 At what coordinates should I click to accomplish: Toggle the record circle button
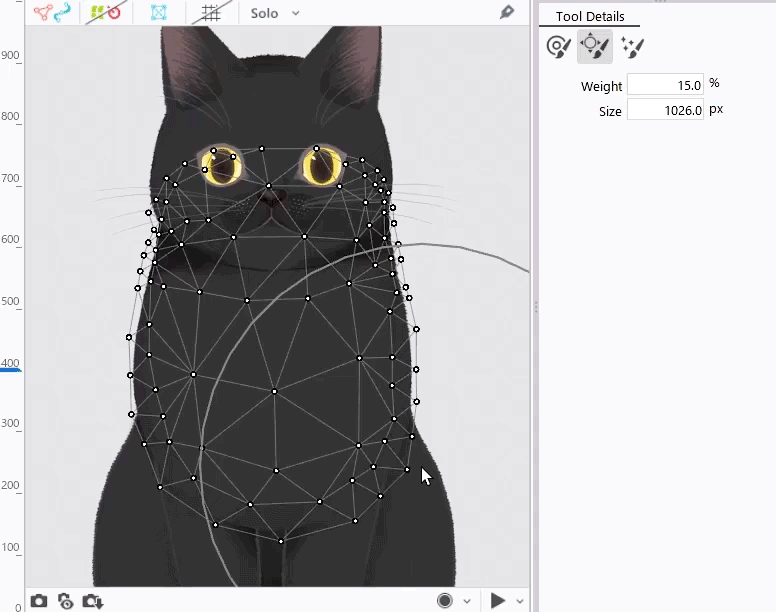point(445,600)
